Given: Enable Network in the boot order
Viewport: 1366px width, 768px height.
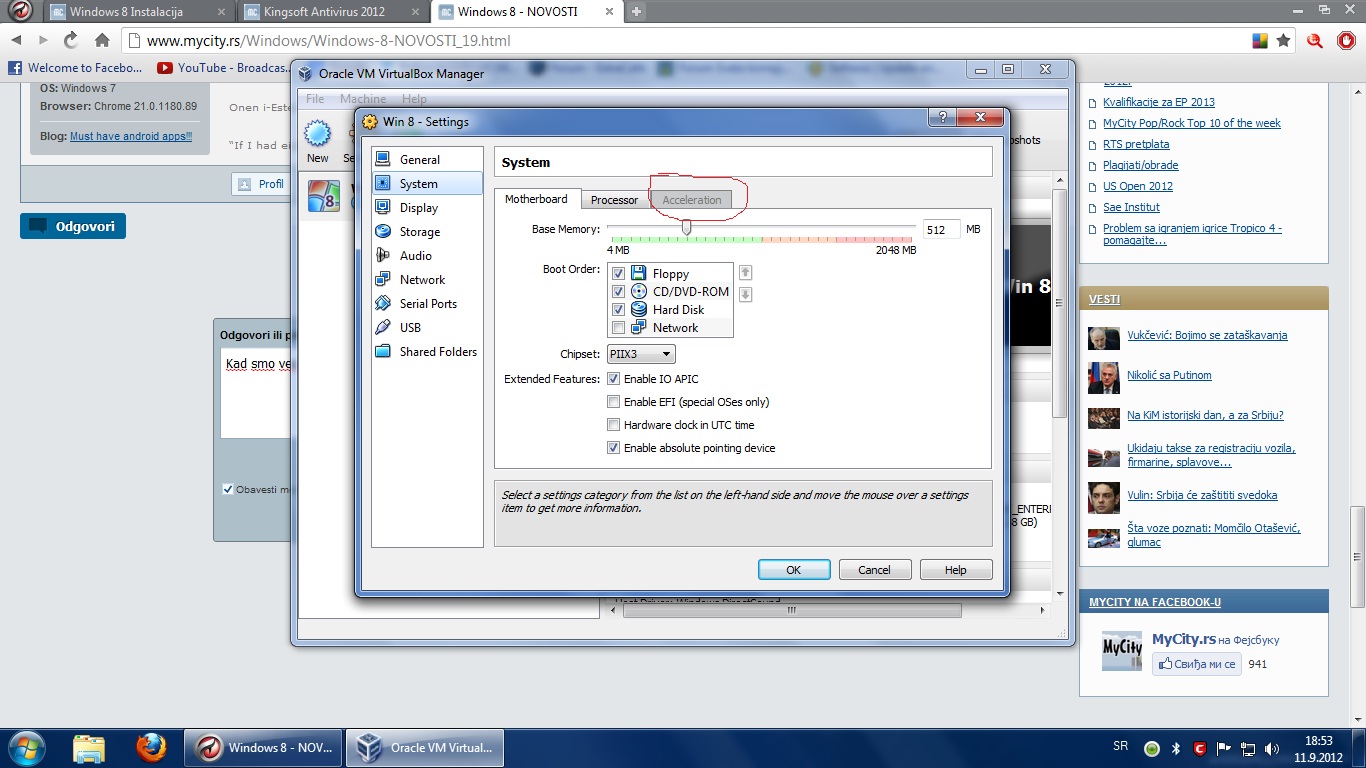Looking at the screenshot, I should tap(618, 328).
